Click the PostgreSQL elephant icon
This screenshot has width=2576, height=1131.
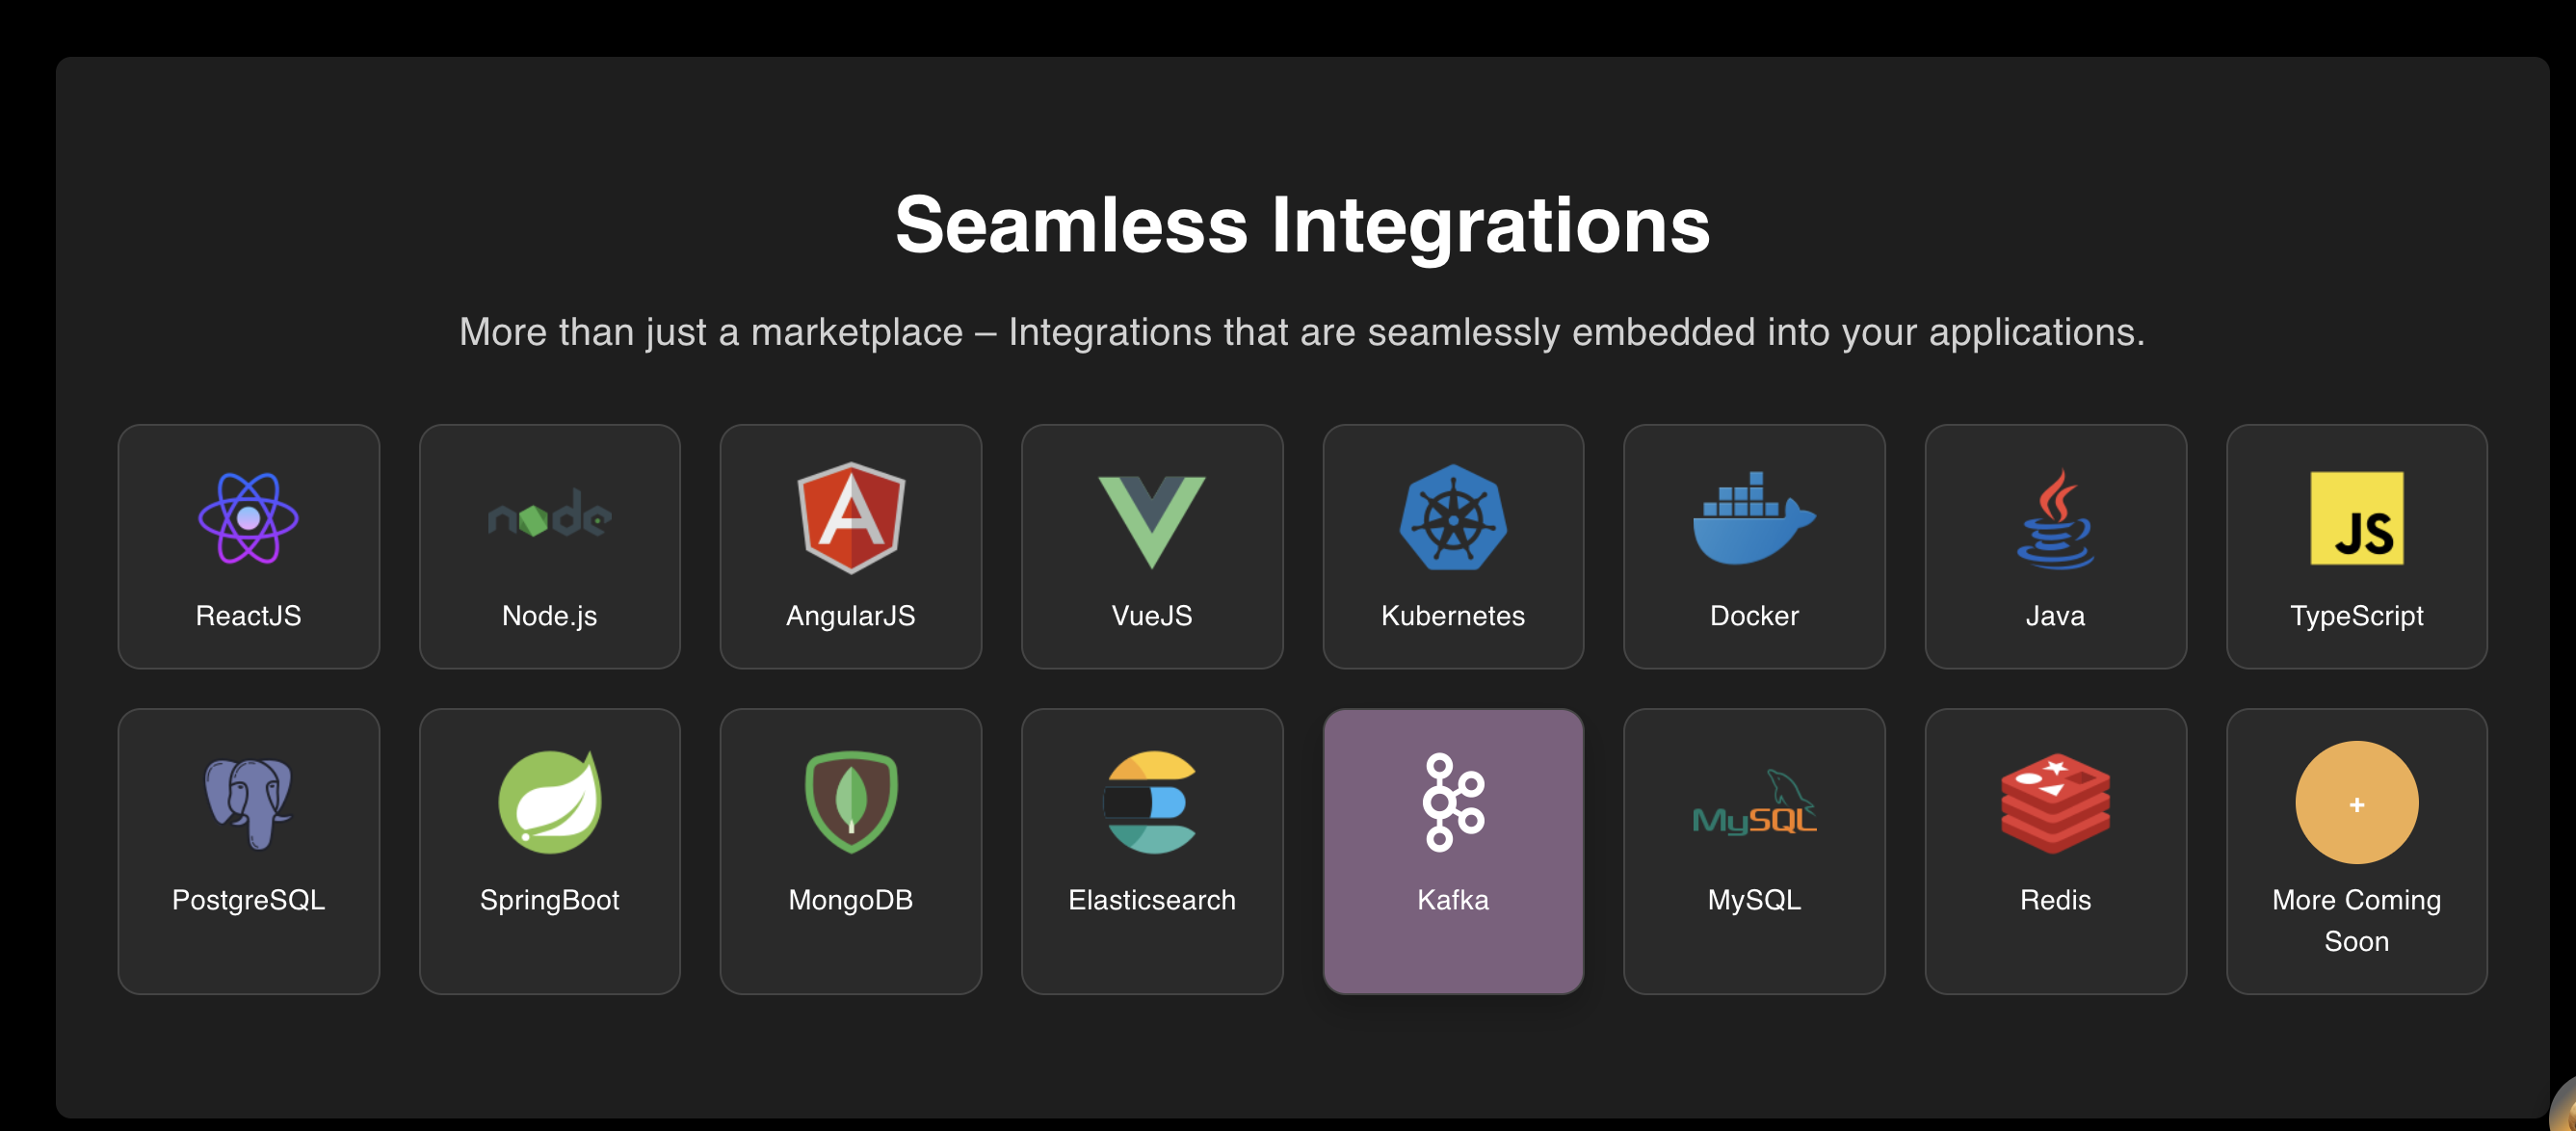[x=248, y=802]
